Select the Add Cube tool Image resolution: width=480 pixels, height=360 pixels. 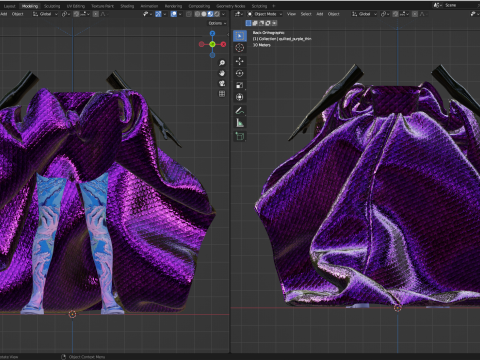click(240, 136)
